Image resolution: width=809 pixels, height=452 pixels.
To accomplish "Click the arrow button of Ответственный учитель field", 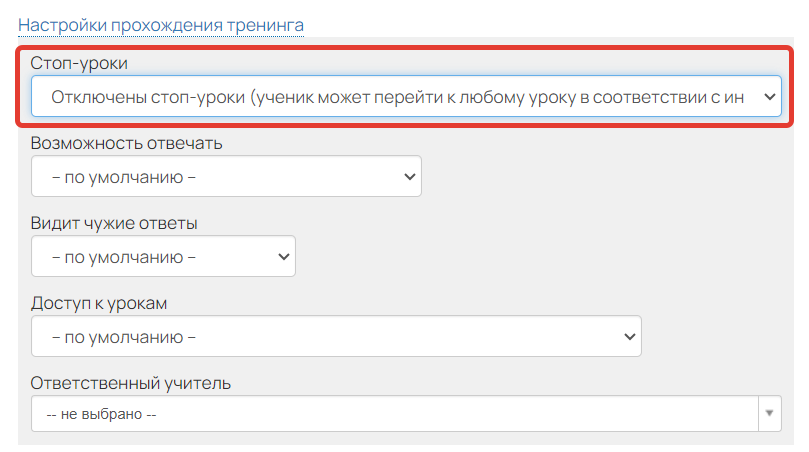I will (x=770, y=414).
